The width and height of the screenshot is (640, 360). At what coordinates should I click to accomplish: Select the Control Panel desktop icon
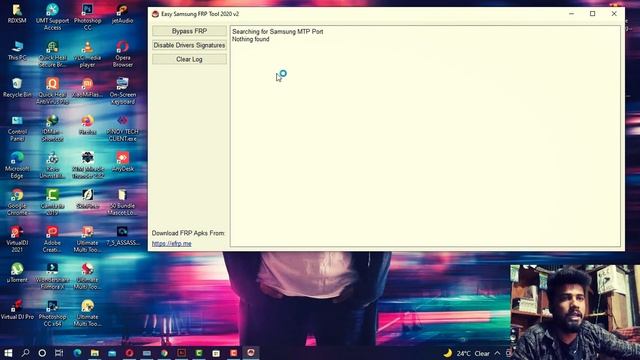17,128
